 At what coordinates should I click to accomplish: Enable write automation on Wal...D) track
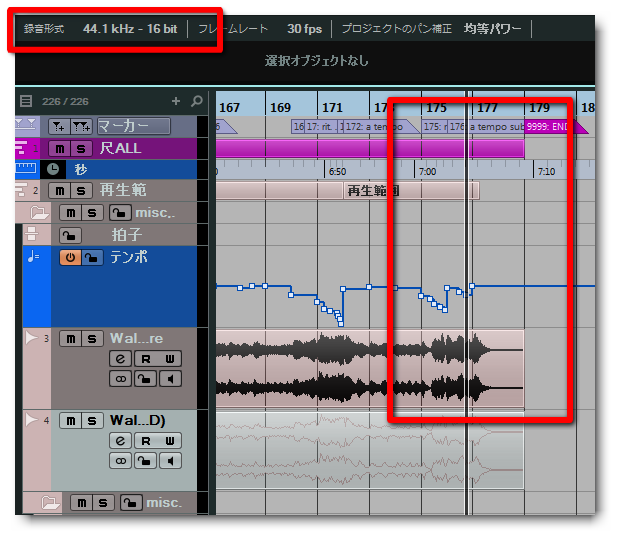point(170,440)
